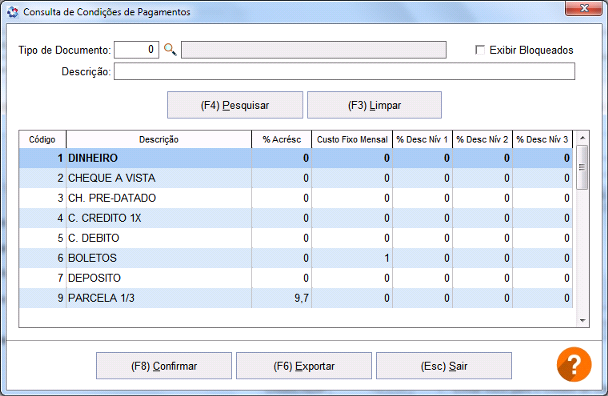This screenshot has width=608, height=396.
Task: Click code 6 in the Código column
Action: pos(60,258)
